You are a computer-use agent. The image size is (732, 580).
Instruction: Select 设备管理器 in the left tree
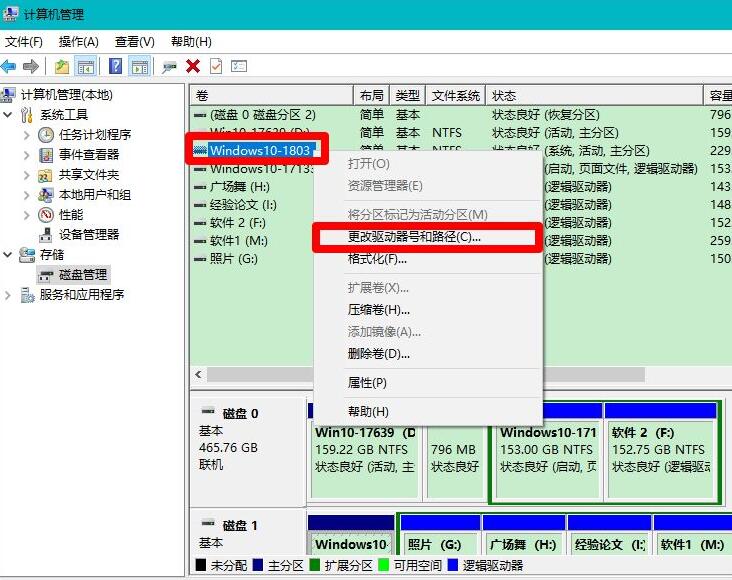click(x=88, y=235)
